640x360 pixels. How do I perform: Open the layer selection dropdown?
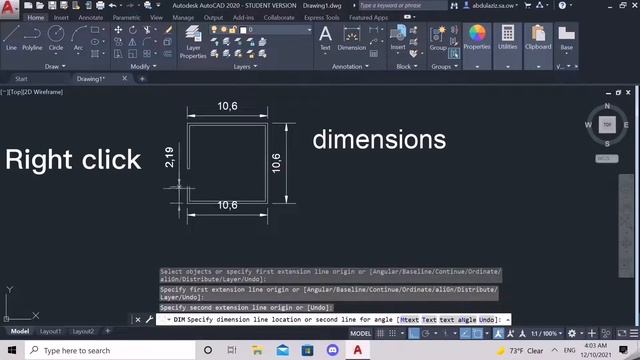coord(309,30)
